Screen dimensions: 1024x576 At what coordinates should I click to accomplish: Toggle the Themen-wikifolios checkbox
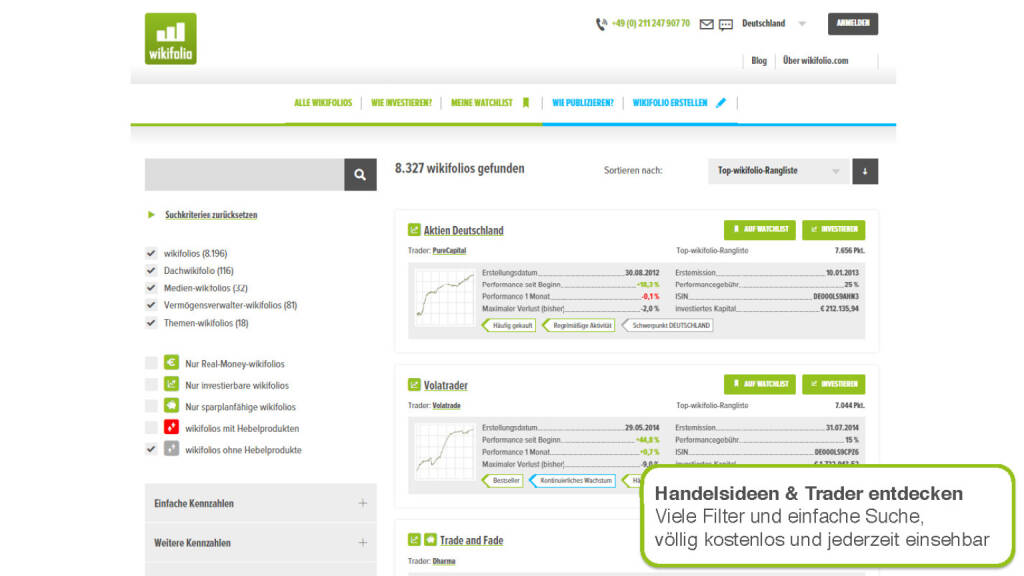click(151, 323)
